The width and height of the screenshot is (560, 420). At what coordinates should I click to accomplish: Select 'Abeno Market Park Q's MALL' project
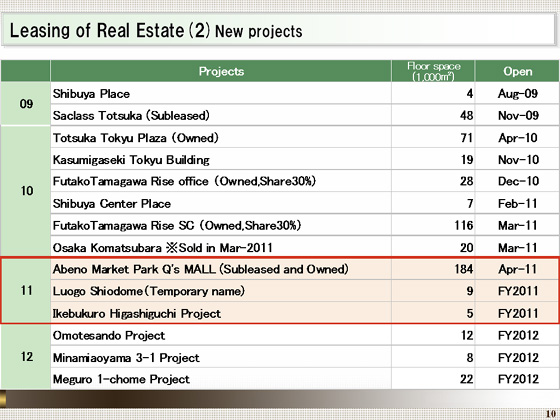click(134, 269)
